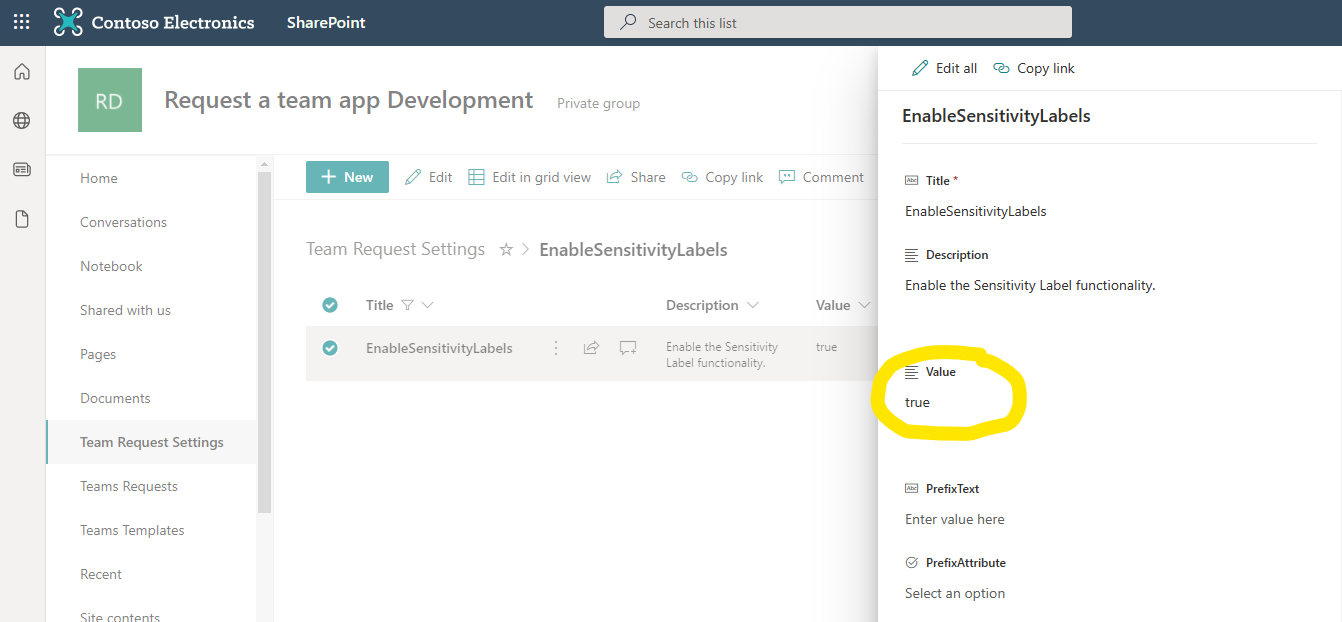The height and width of the screenshot is (622, 1342).
Task: Open the My files page icon
Action: point(22,219)
